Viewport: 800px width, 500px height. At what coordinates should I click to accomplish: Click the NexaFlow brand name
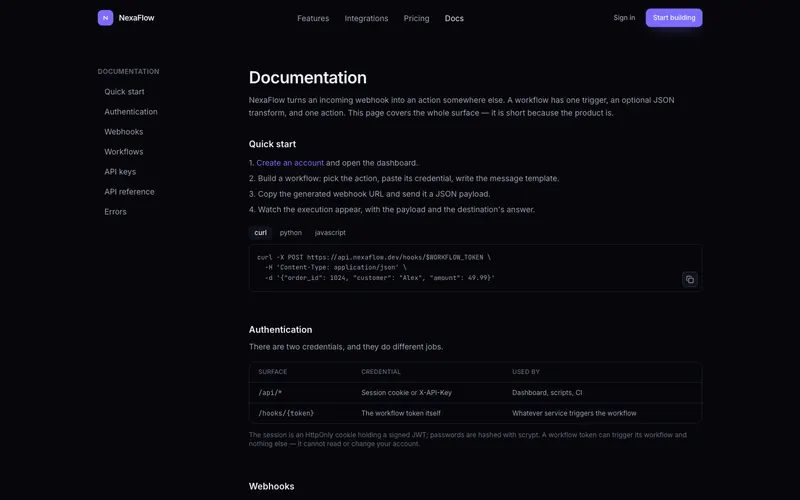coord(136,18)
